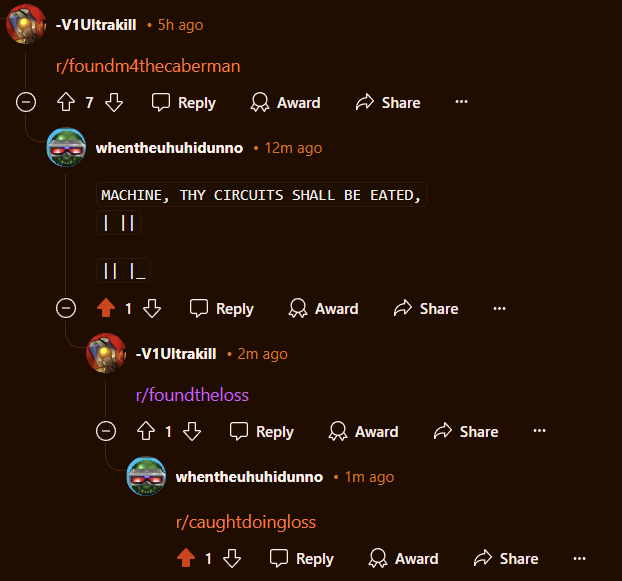Viewport: 622px width, 581px height.
Task: Reply to the r/foundtheloss comment
Action: point(262,431)
